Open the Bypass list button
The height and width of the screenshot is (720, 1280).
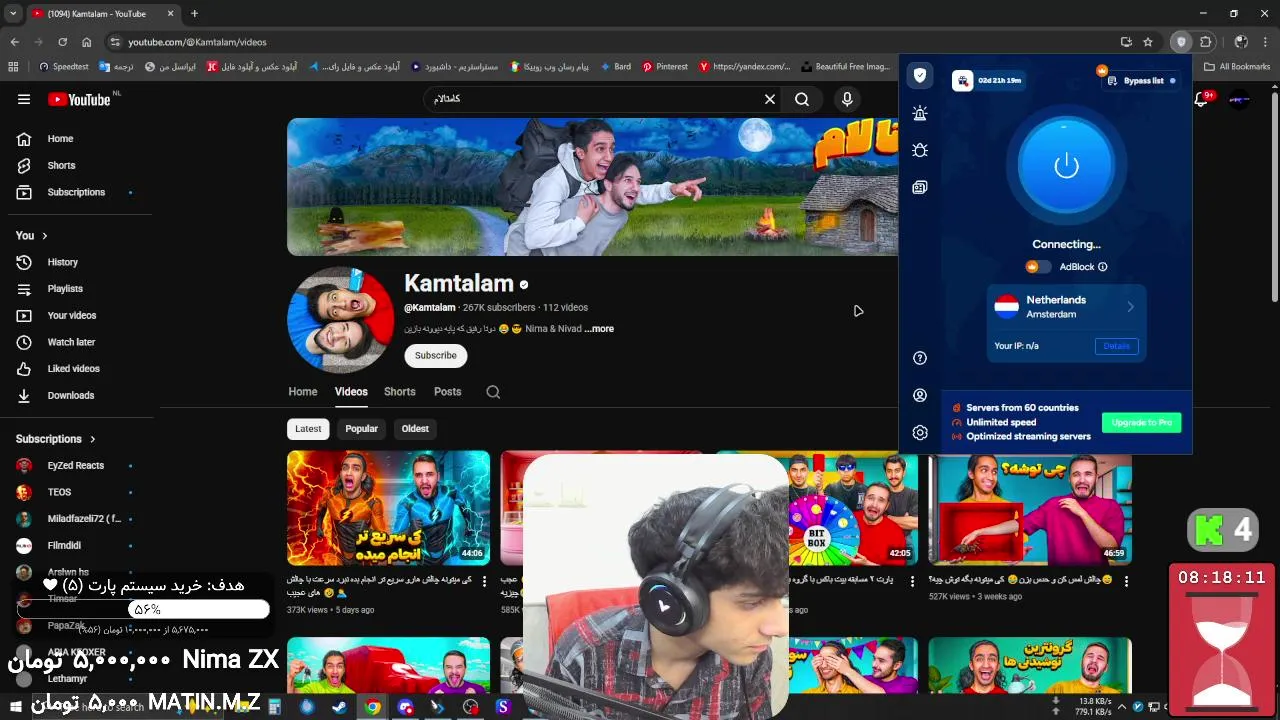pos(1142,81)
